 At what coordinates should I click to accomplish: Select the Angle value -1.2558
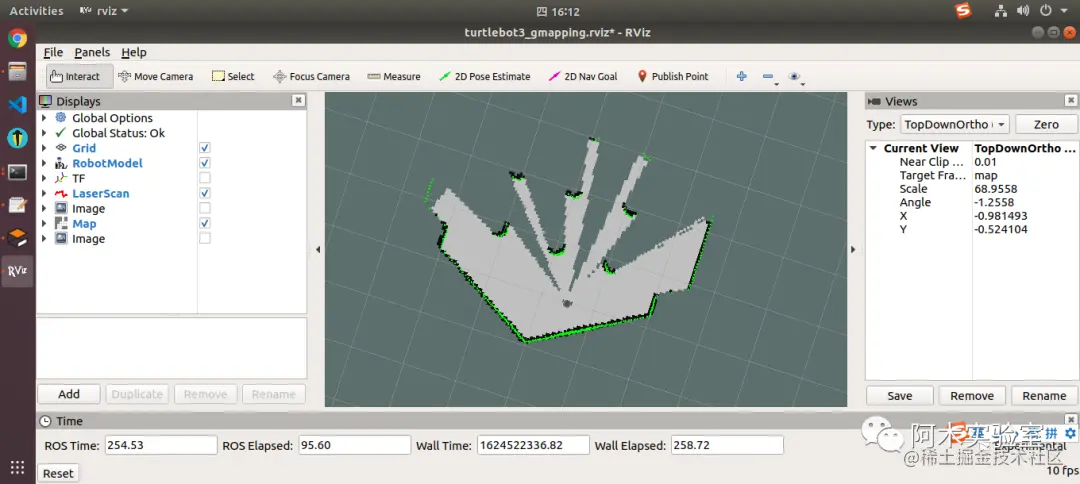pos(992,202)
